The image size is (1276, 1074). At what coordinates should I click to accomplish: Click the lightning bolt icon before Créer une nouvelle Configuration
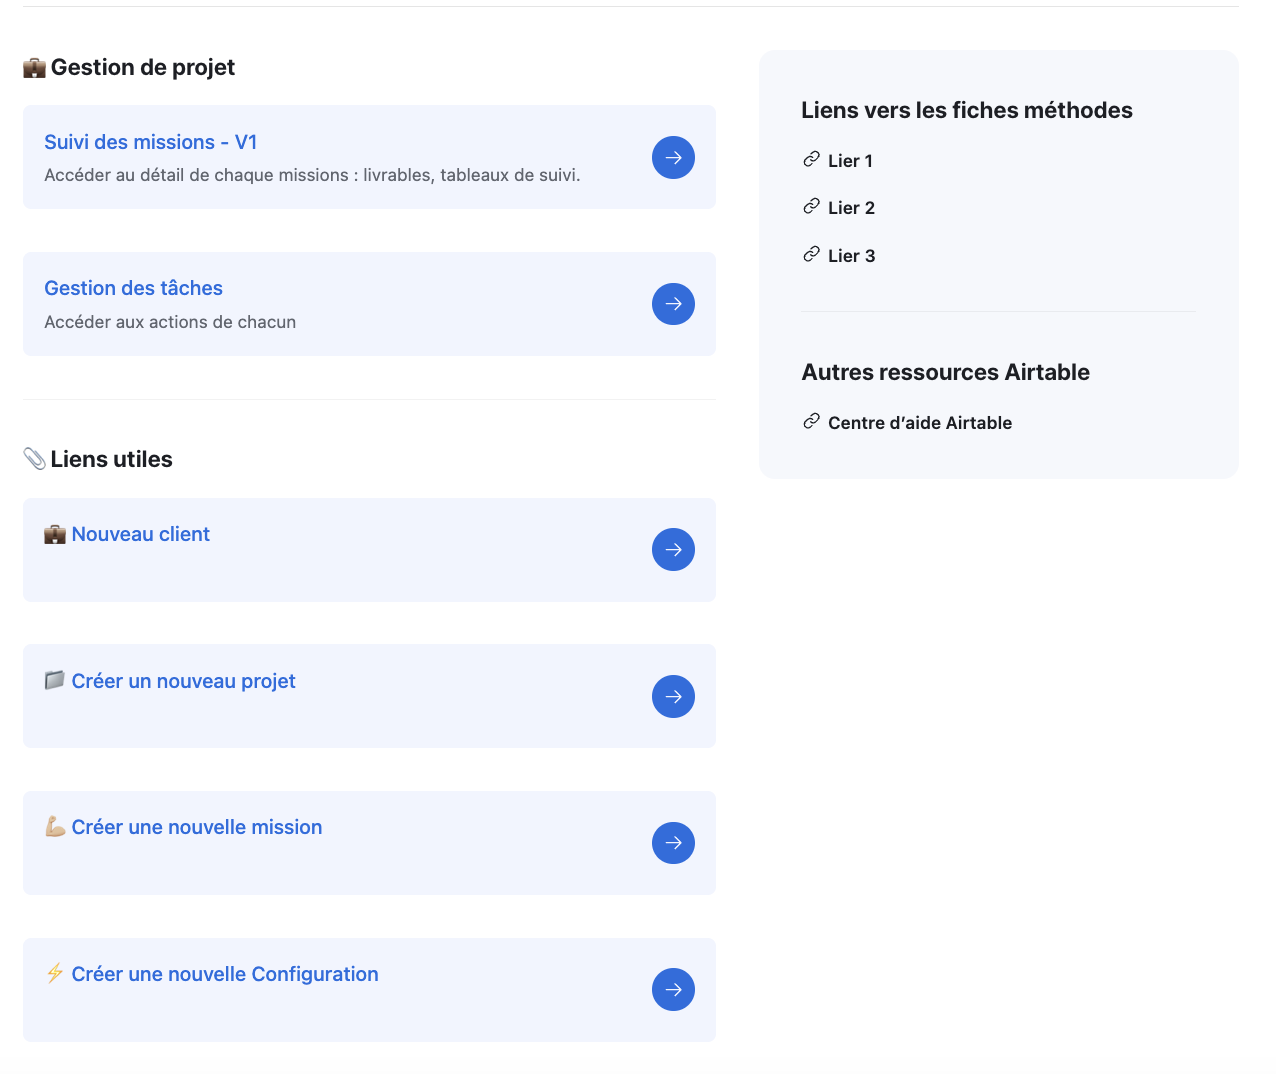pyautogui.click(x=55, y=973)
